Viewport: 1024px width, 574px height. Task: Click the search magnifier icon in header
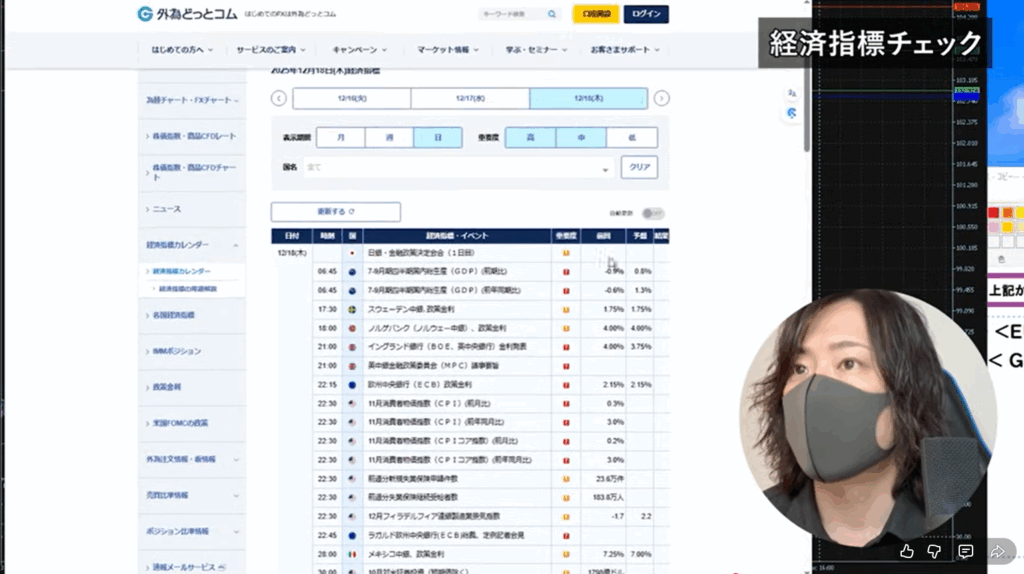(x=552, y=14)
